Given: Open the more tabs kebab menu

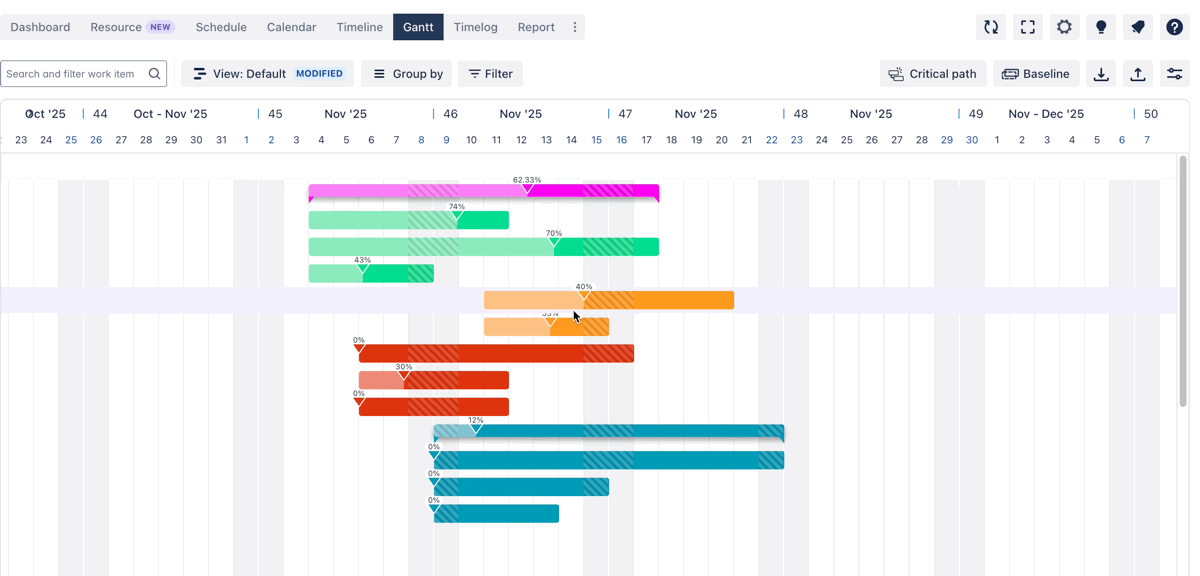Looking at the screenshot, I should pyautogui.click(x=575, y=27).
